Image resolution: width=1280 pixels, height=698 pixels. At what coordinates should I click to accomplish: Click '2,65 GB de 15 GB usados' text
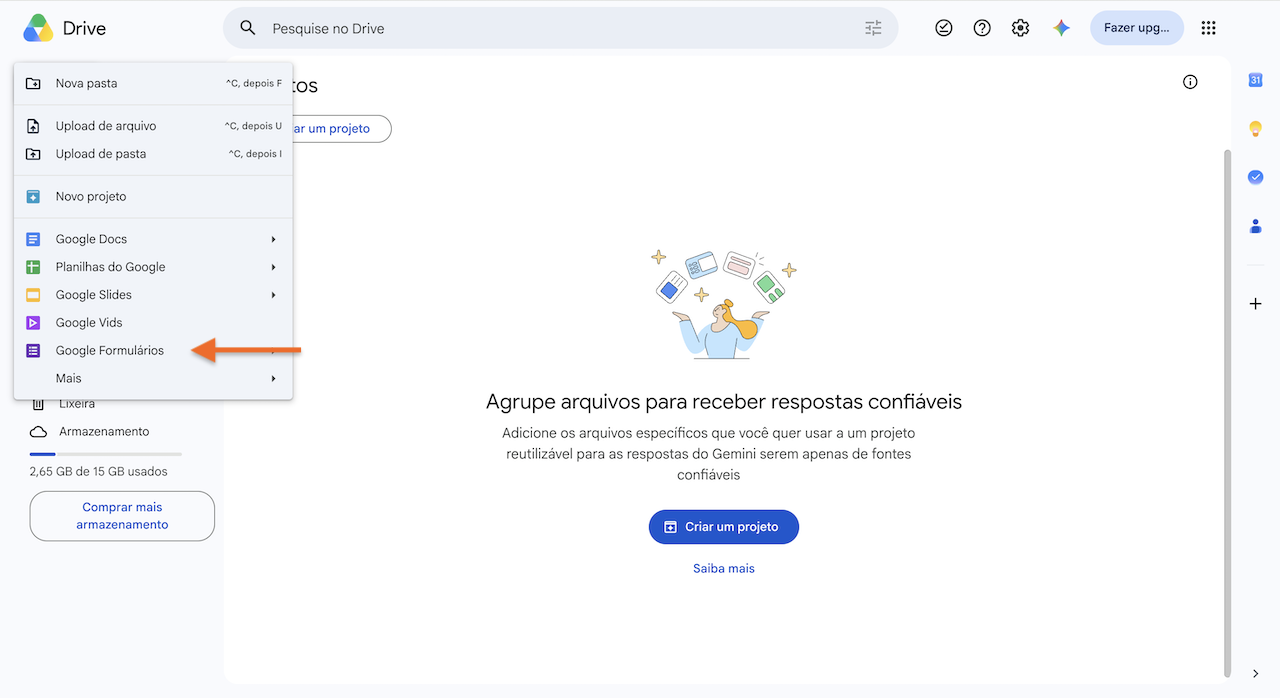pyautogui.click(x=99, y=471)
